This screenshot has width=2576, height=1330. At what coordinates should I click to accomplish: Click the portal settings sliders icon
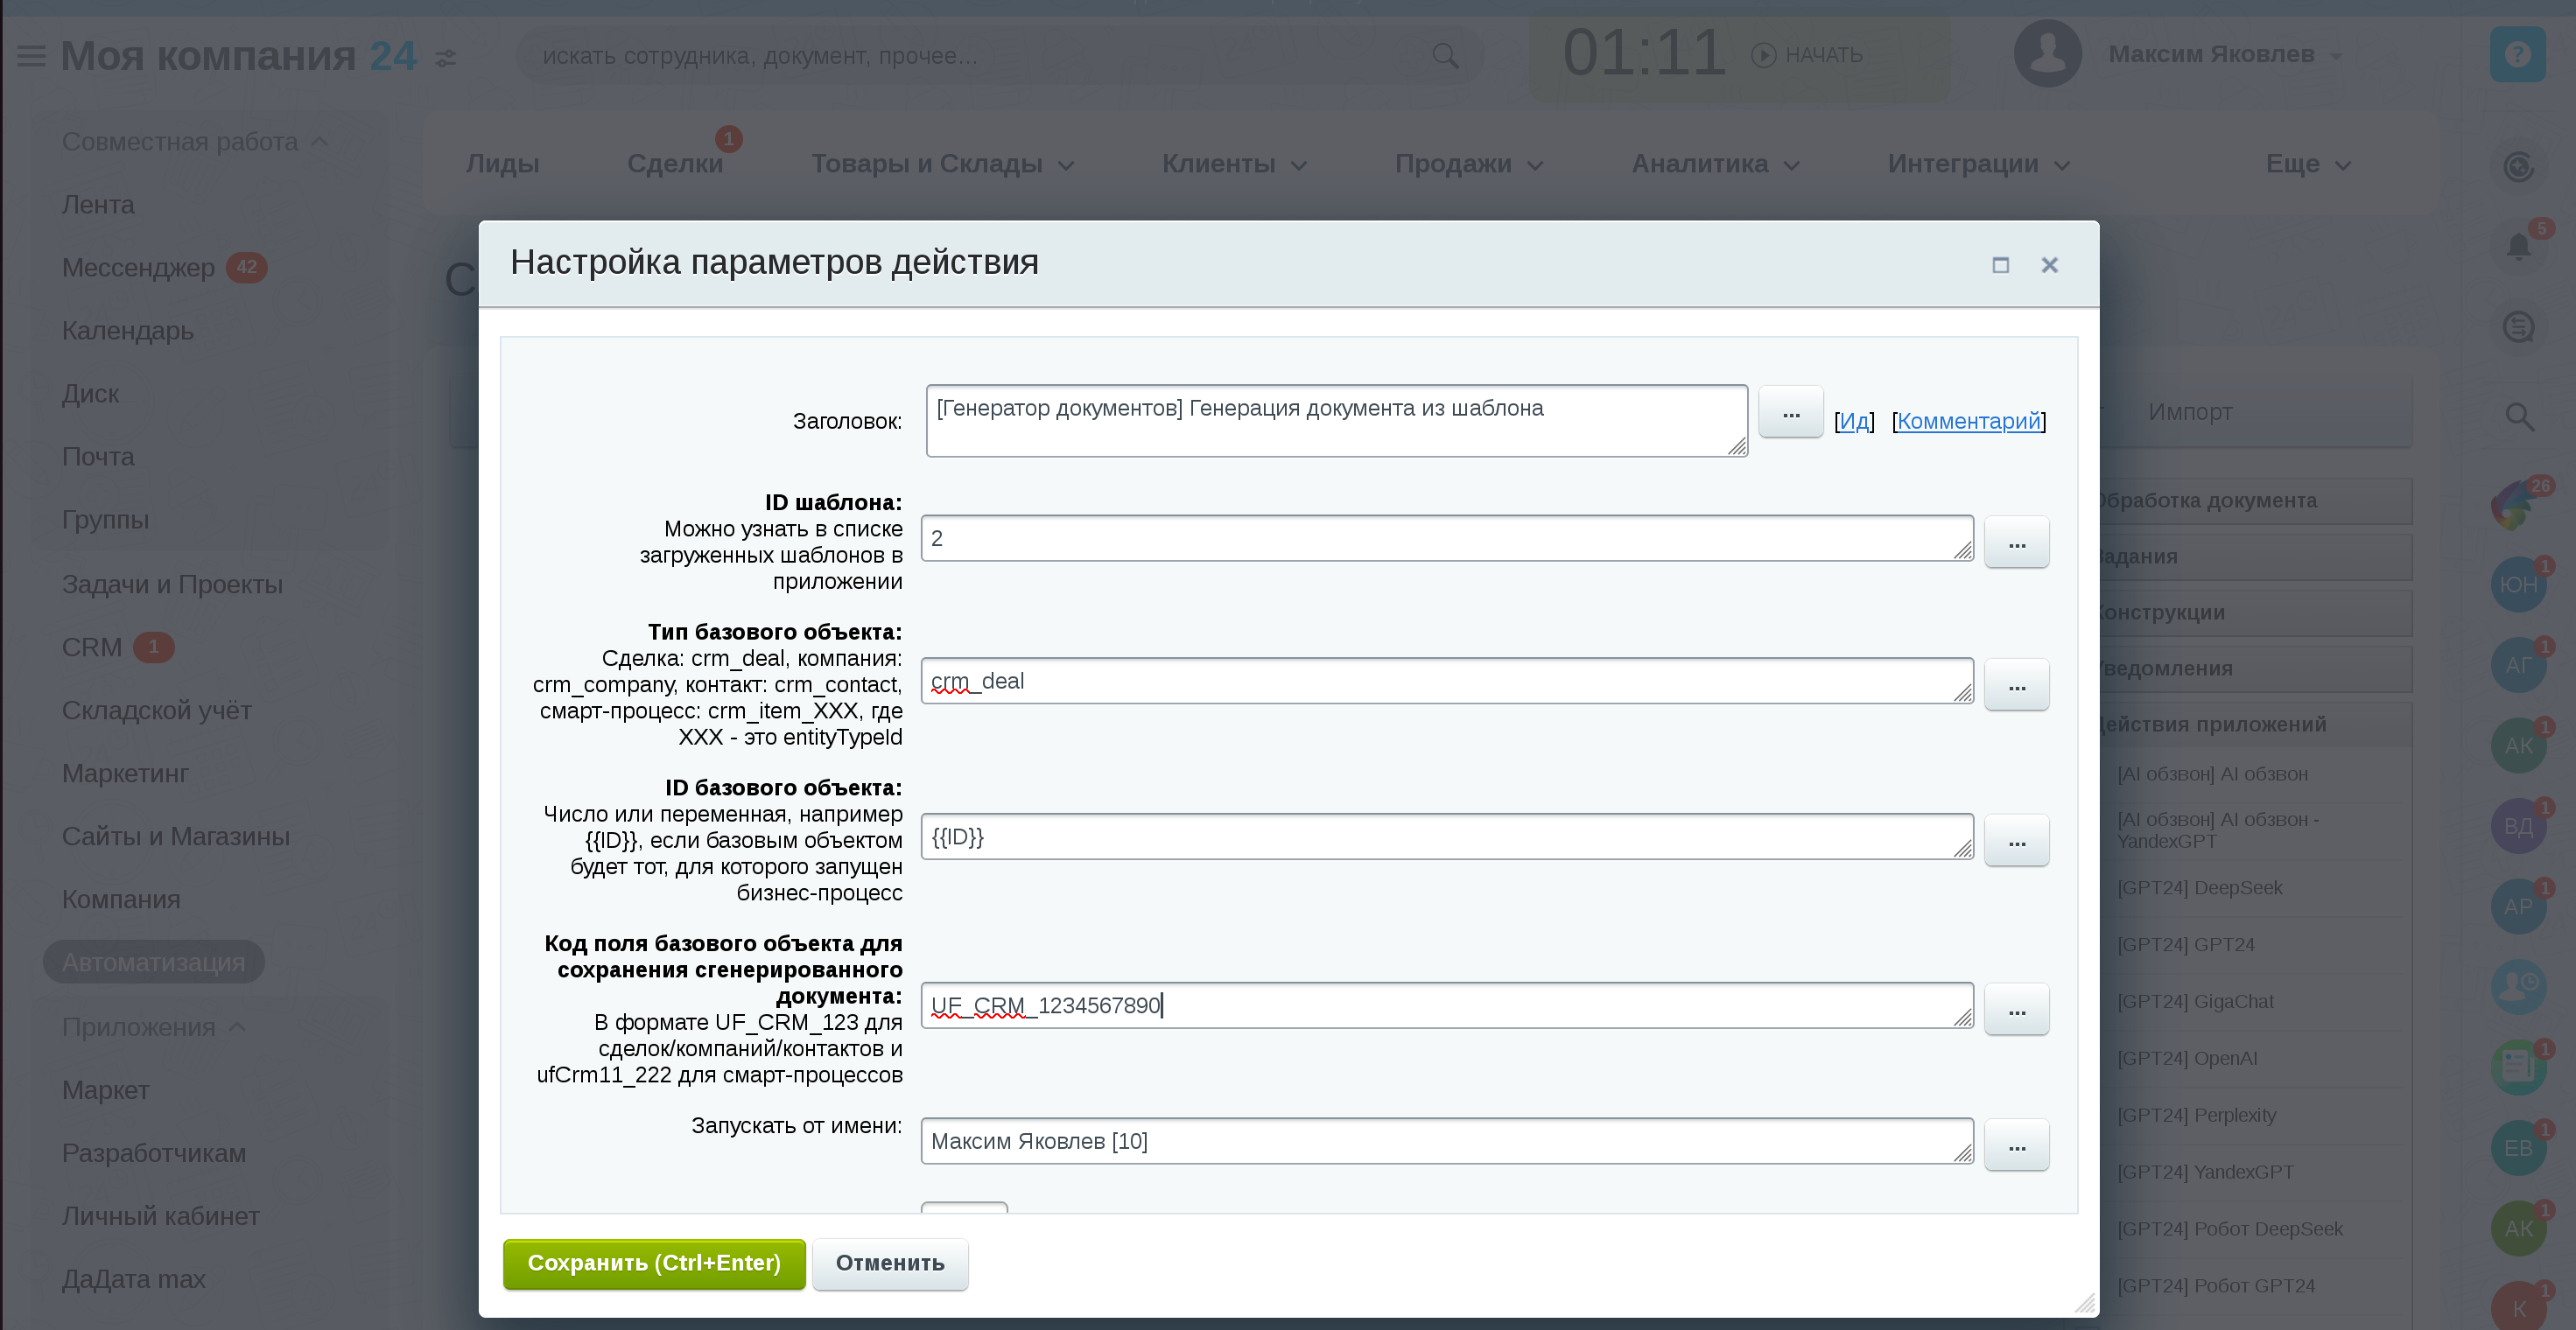pyautogui.click(x=446, y=59)
